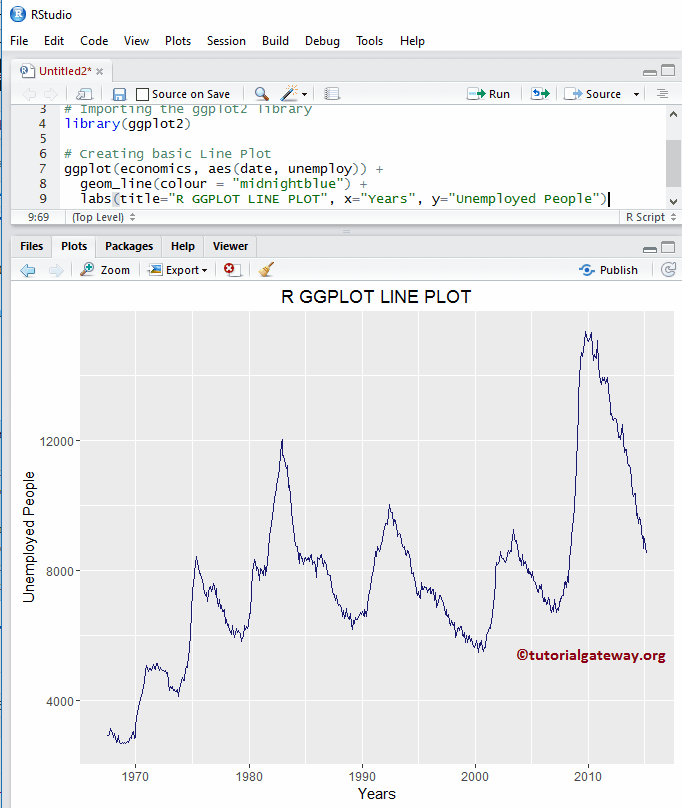Re-run the previous code region icon
Image resolution: width=682 pixels, height=808 pixels.
pyautogui.click(x=540, y=94)
